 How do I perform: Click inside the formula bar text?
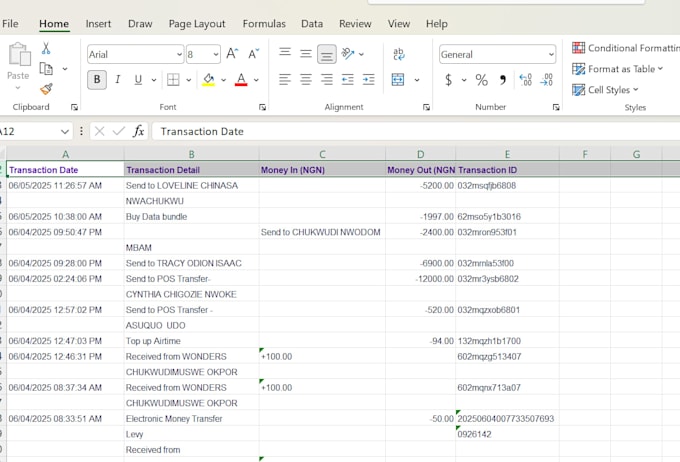pyautogui.click(x=202, y=131)
